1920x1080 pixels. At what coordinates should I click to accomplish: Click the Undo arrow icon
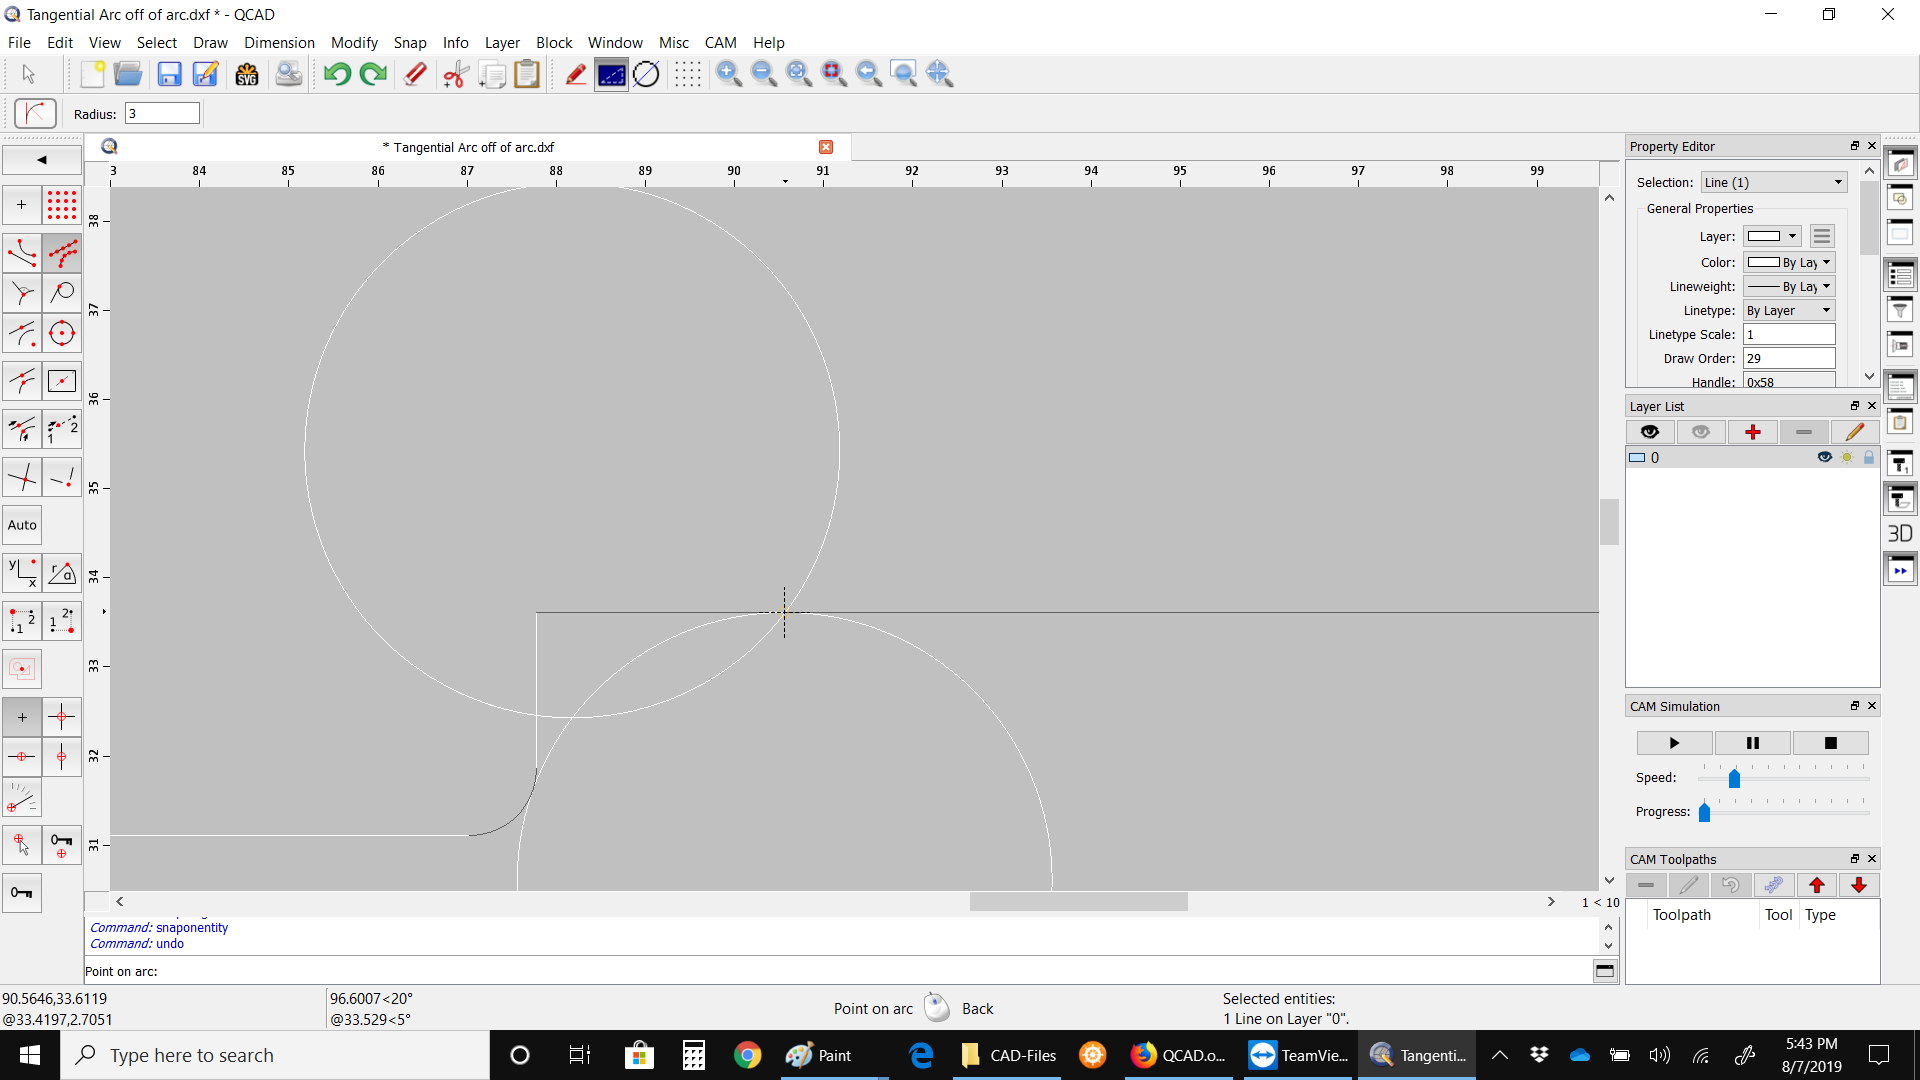[x=337, y=74]
